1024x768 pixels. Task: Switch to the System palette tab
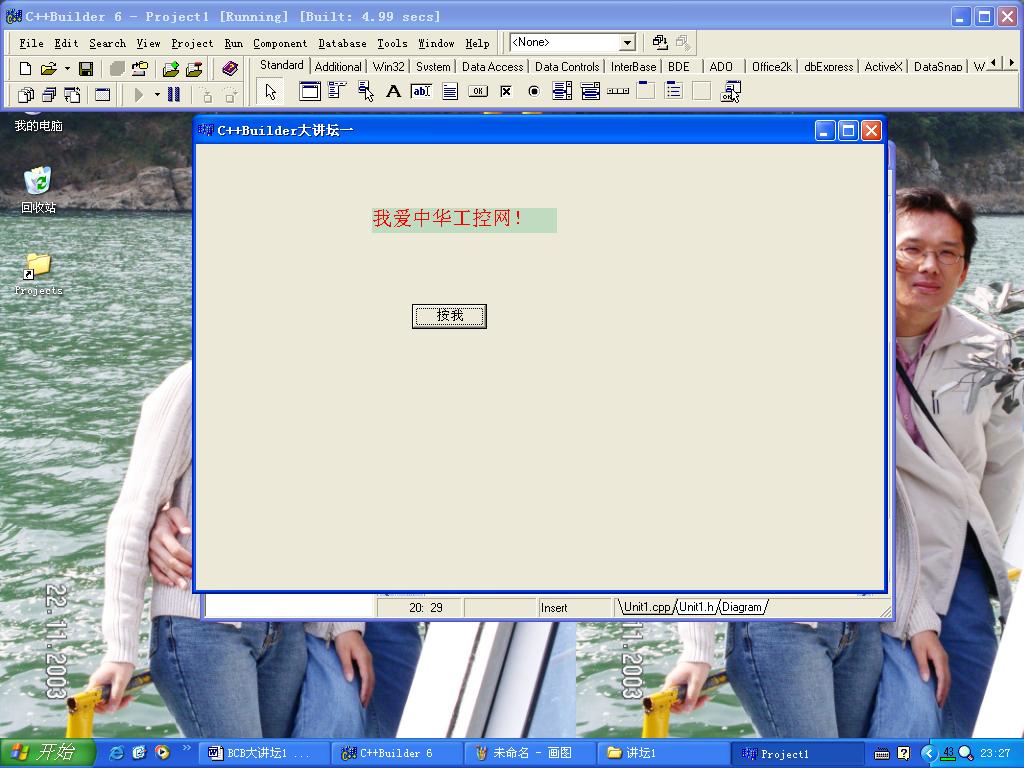click(x=433, y=67)
